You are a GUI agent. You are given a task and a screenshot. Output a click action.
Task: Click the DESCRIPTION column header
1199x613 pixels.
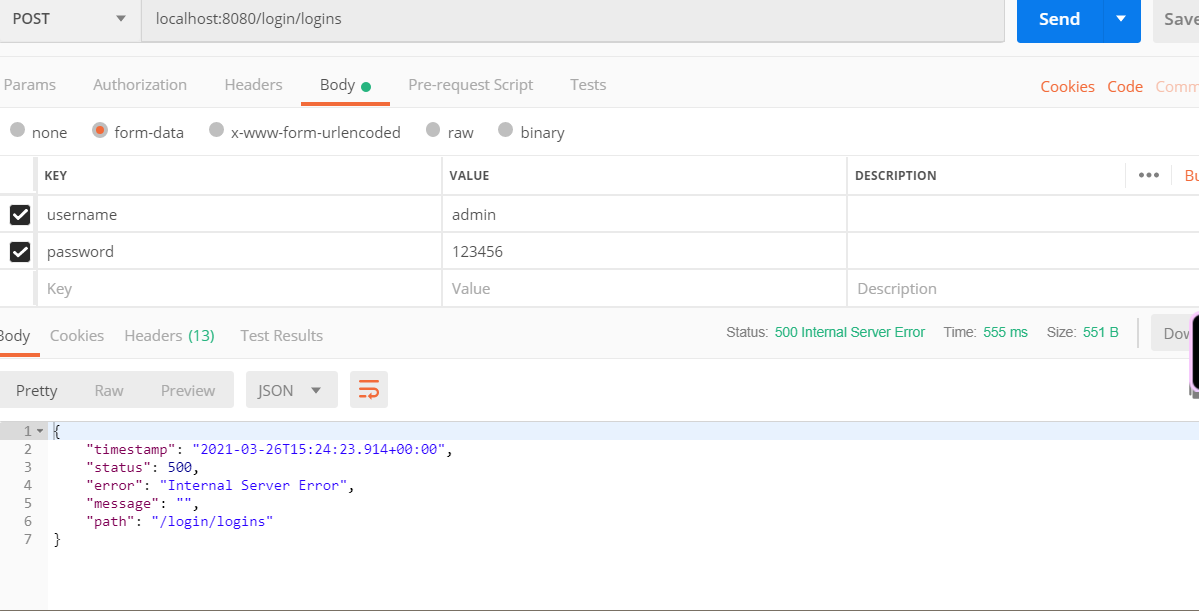[895, 176]
